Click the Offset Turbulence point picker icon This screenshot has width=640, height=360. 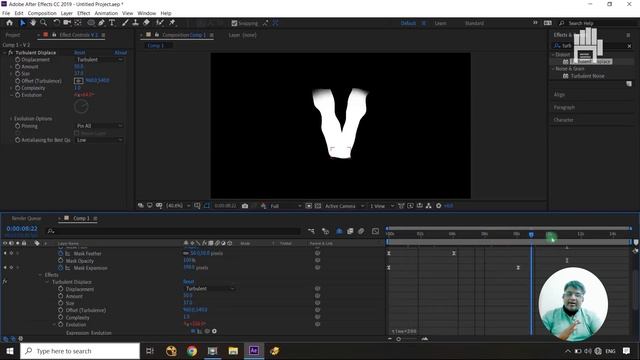(x=79, y=81)
